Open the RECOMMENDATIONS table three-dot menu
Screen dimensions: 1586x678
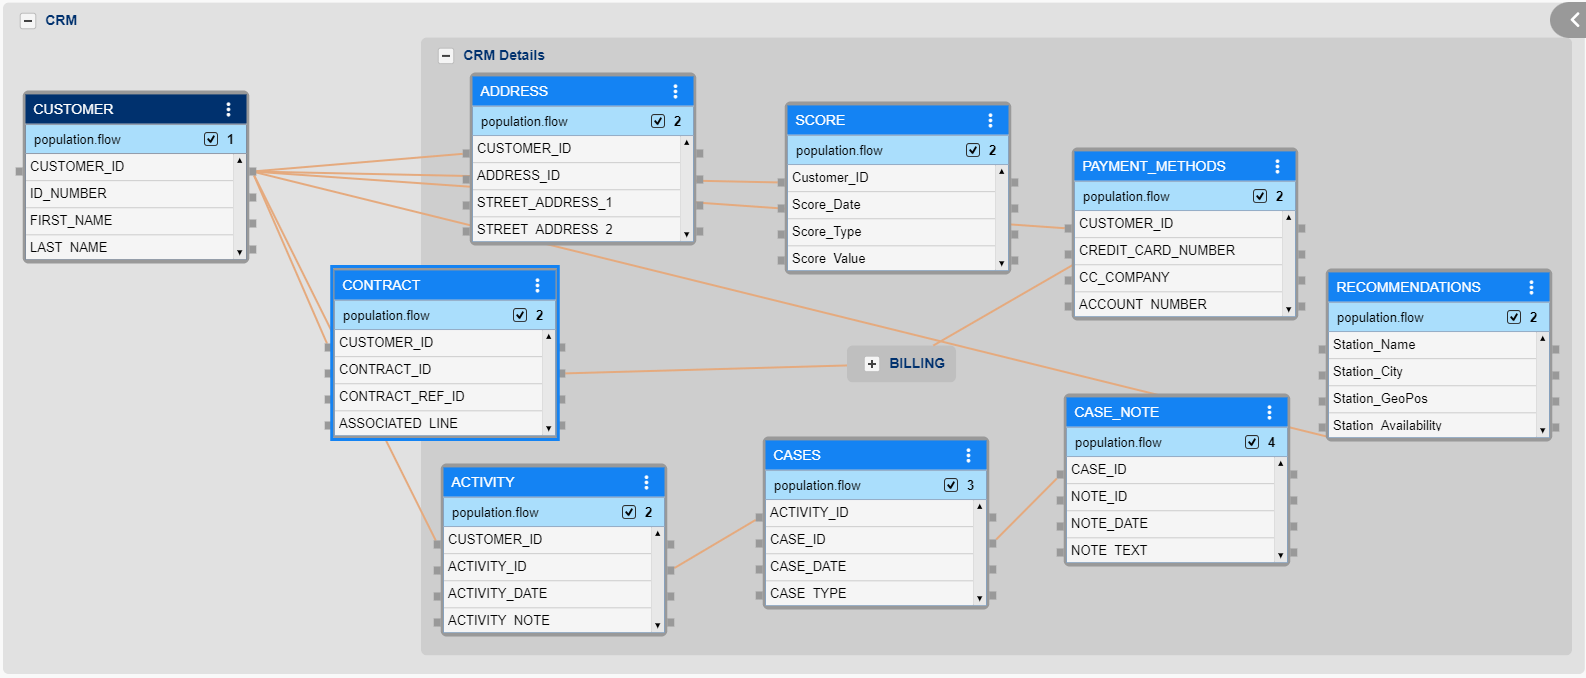[1531, 287]
